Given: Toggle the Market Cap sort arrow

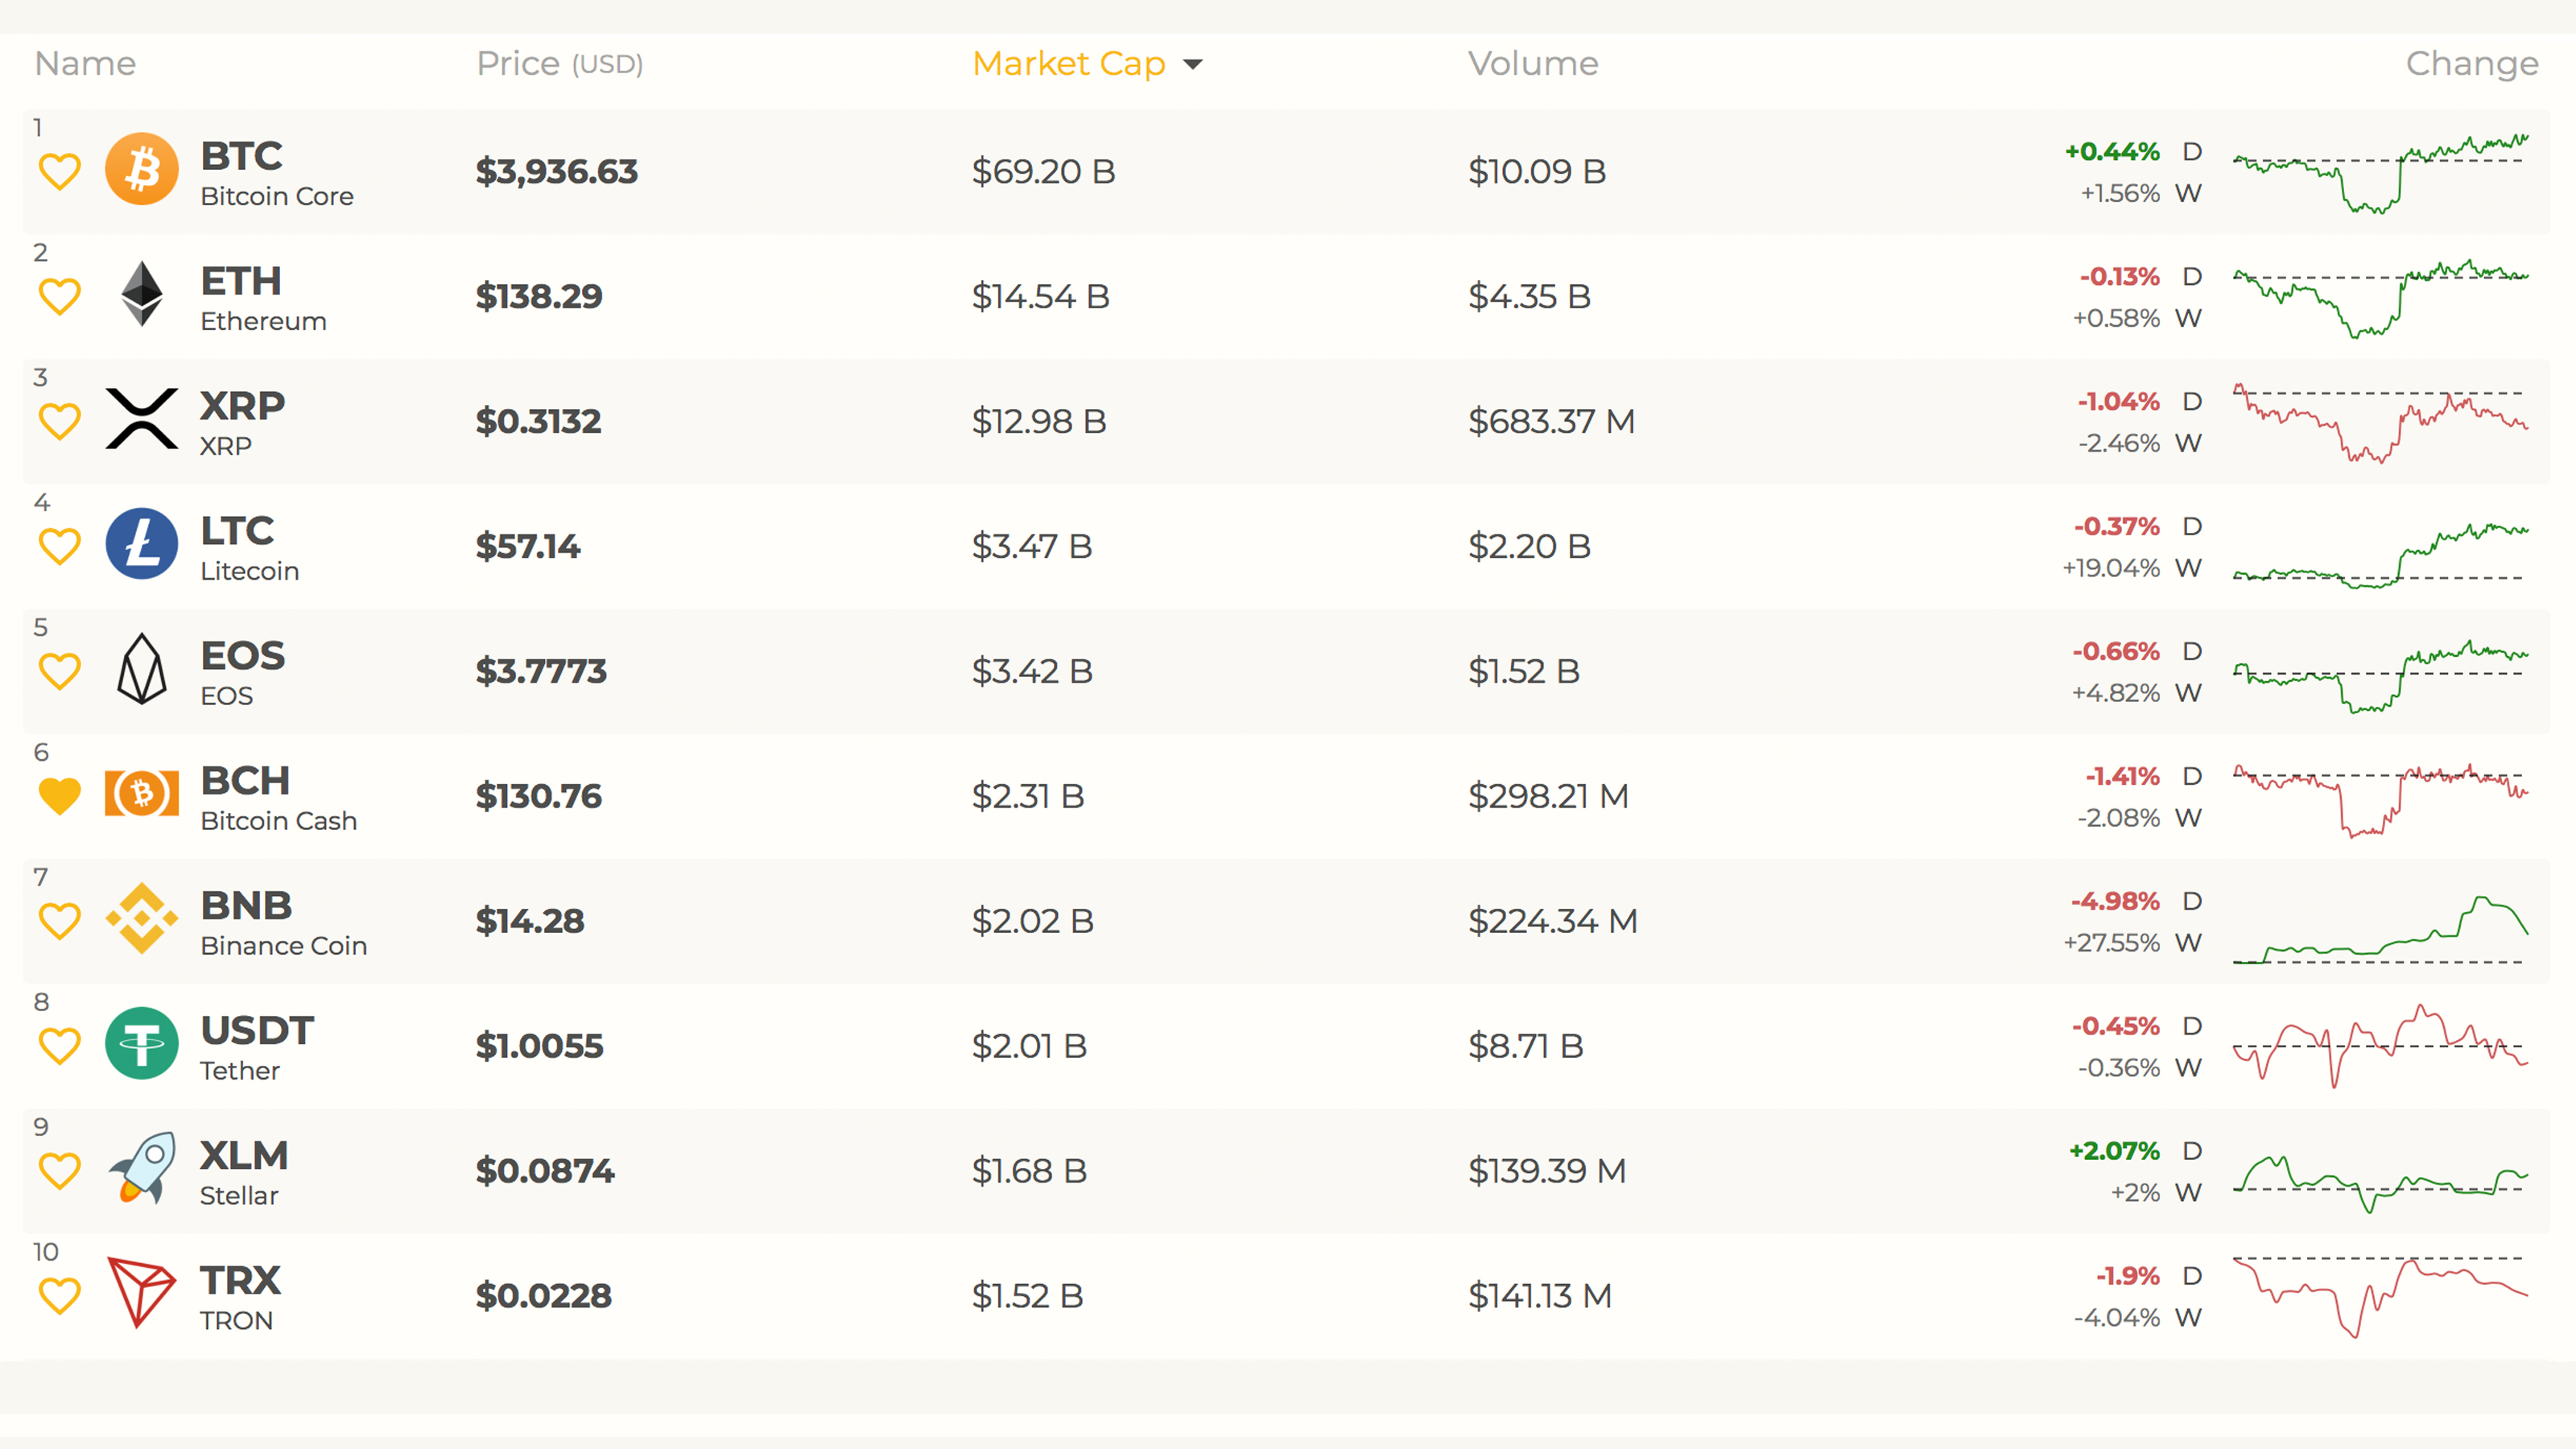Looking at the screenshot, I should tap(1192, 65).
